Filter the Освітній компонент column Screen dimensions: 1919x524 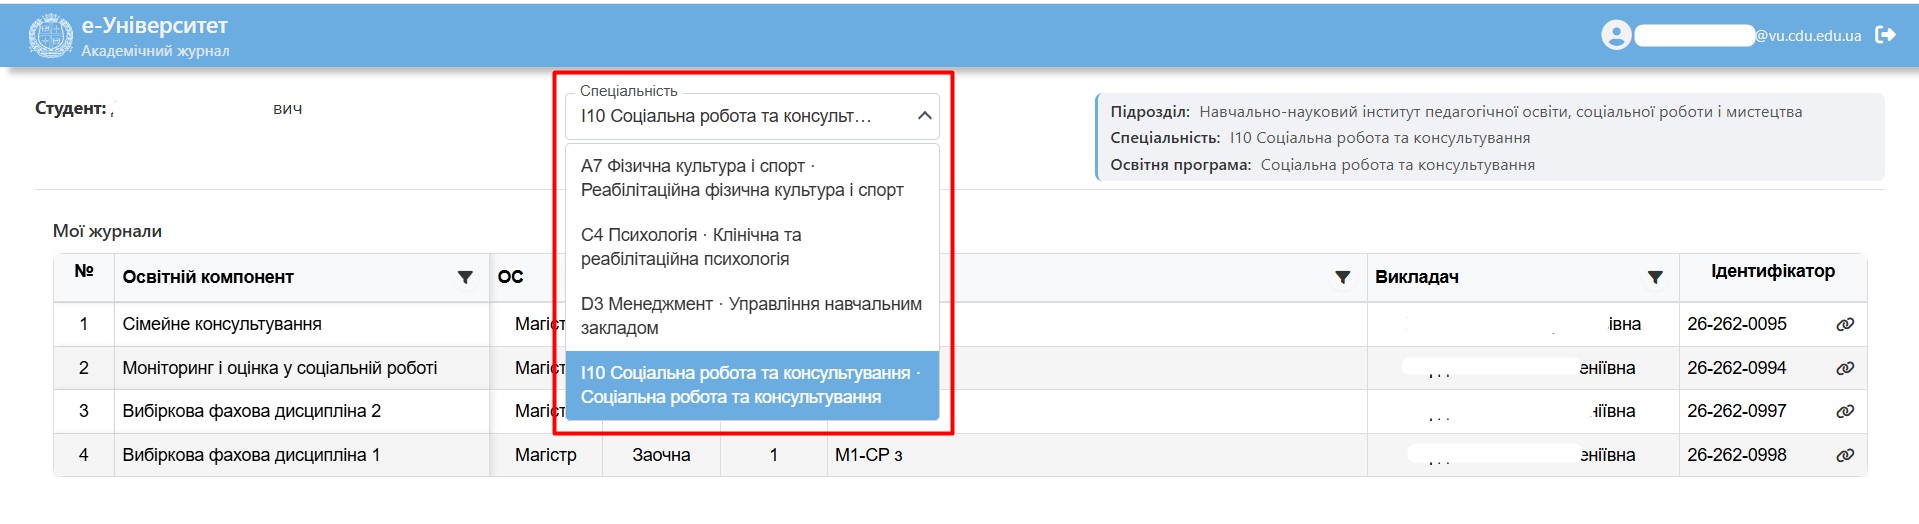(465, 277)
